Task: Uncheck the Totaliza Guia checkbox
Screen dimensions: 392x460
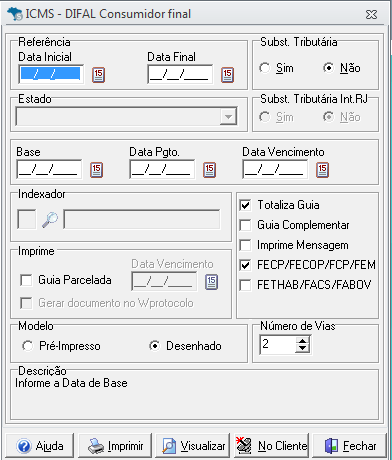Action: (245, 205)
